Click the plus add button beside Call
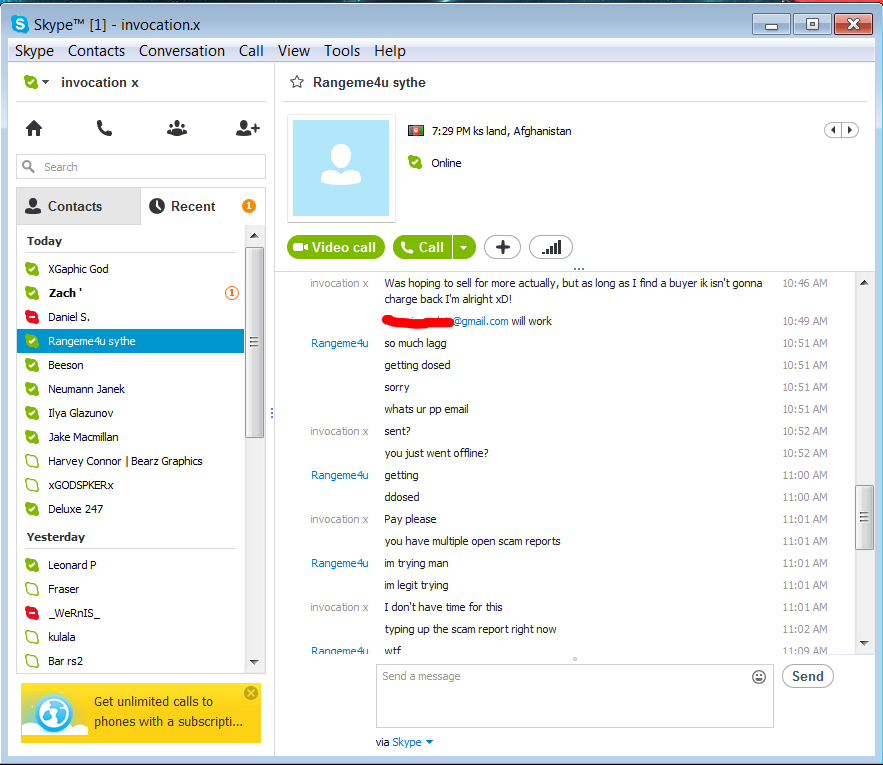Viewport: 883px width, 765px height. [502, 247]
